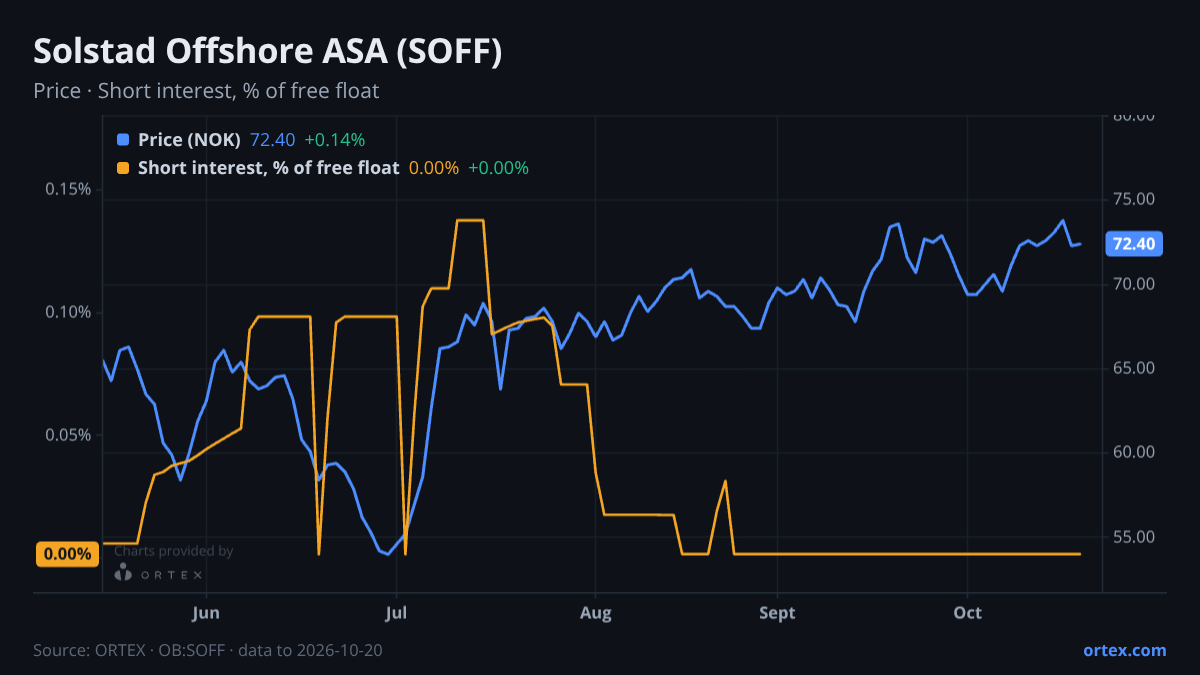1200x675 pixels.
Task: Click the Sept x-axis label
Action: [x=777, y=612]
